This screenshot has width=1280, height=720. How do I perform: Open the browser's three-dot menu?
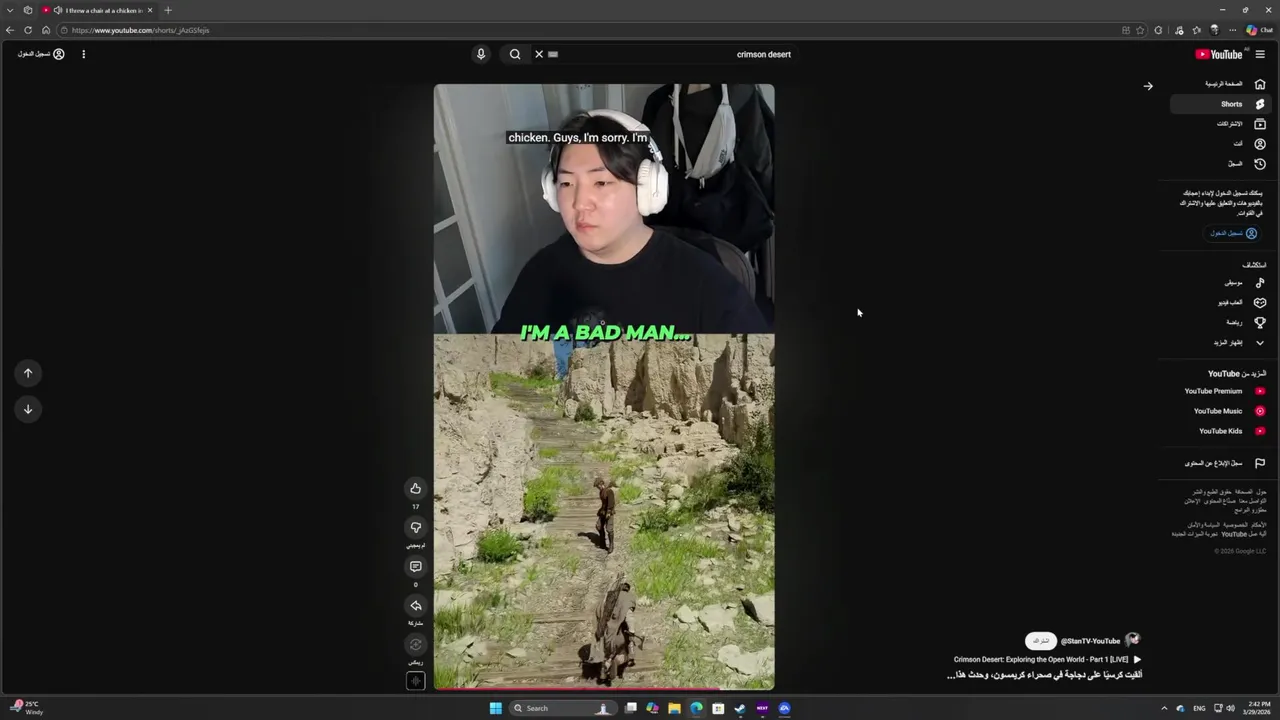[1232, 30]
